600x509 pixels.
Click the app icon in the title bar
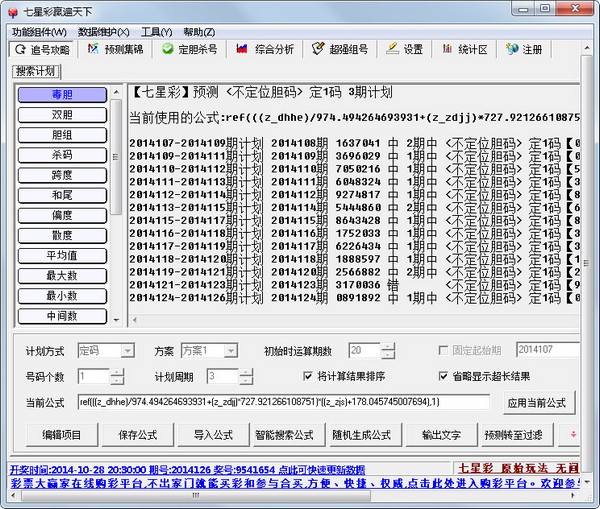pos(13,12)
